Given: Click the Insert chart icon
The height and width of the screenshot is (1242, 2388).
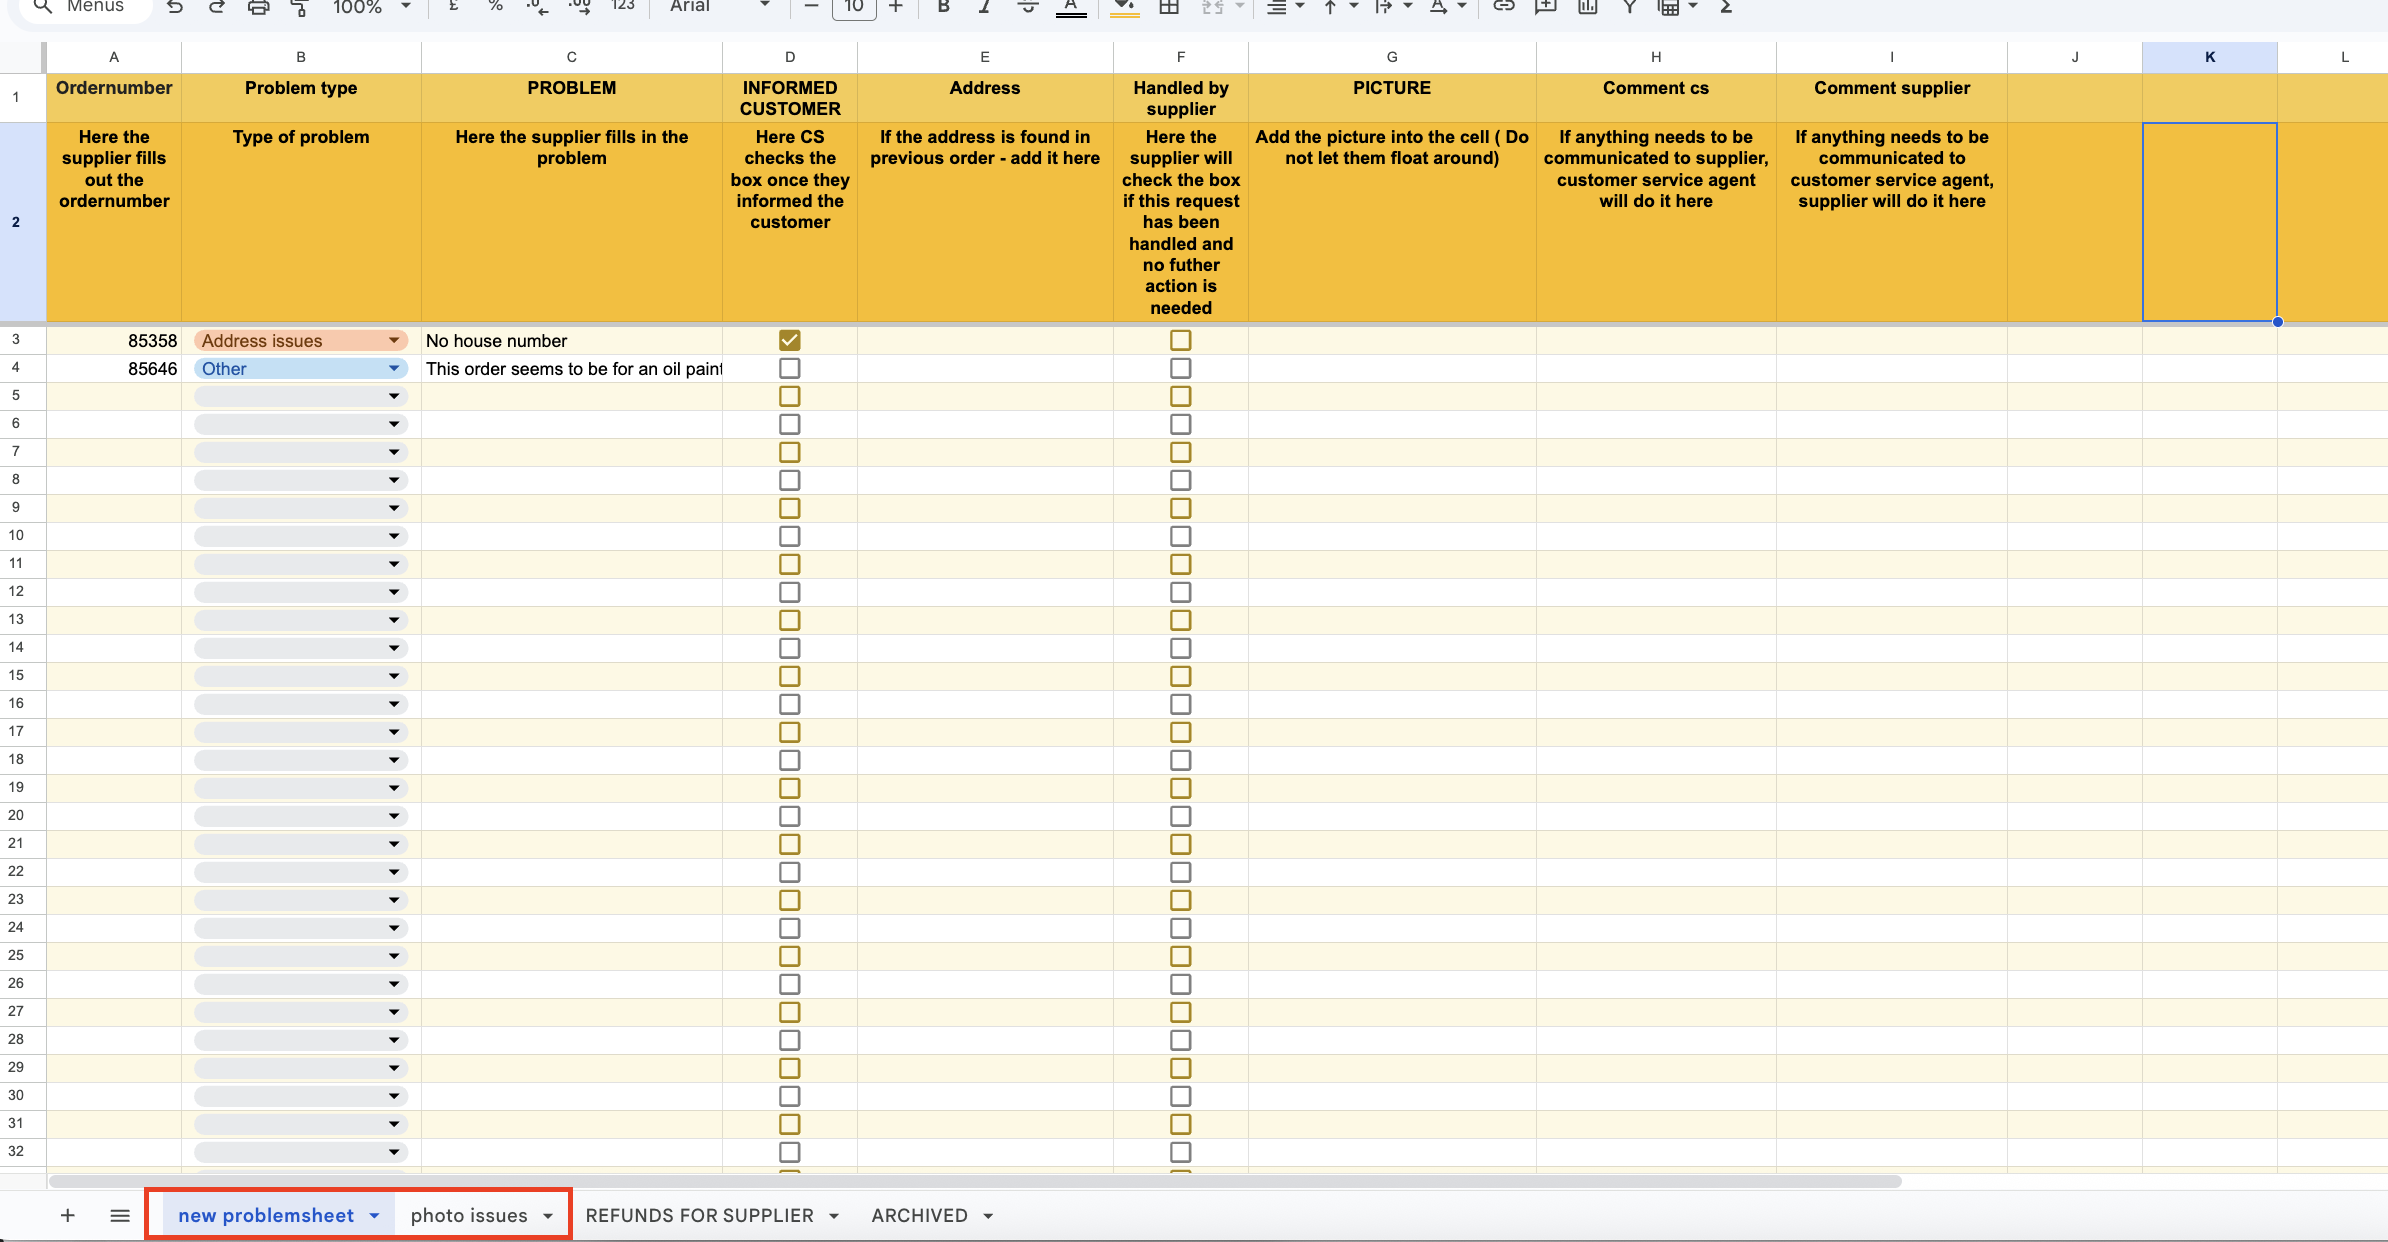Looking at the screenshot, I should tap(1587, 7).
